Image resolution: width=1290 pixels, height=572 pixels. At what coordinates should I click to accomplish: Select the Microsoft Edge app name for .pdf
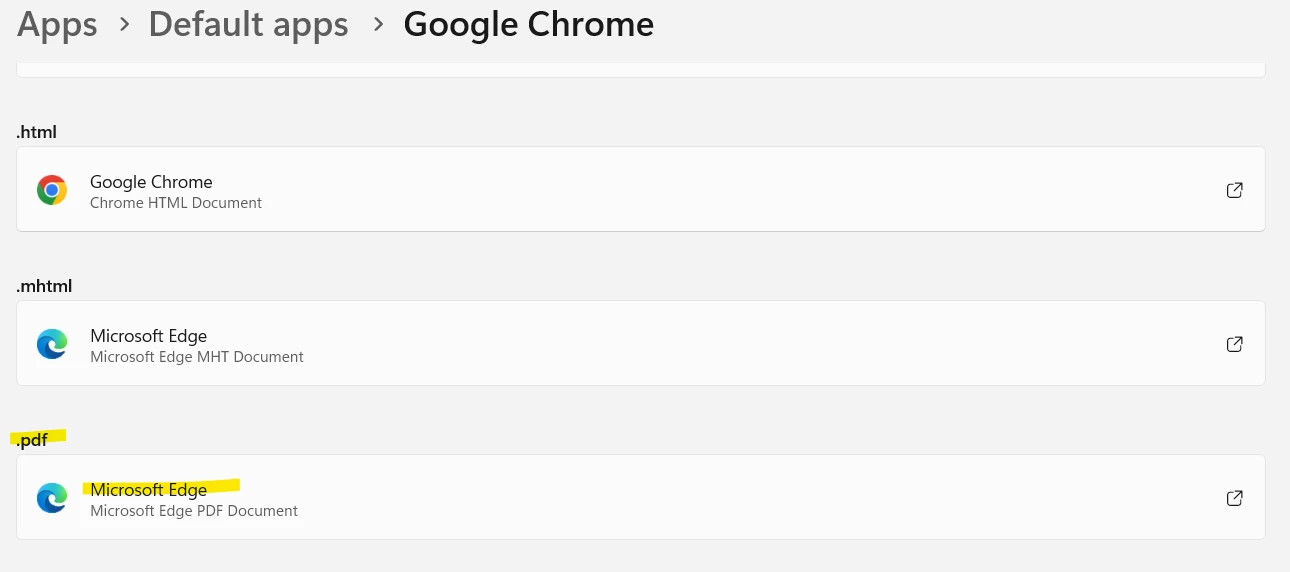148,490
